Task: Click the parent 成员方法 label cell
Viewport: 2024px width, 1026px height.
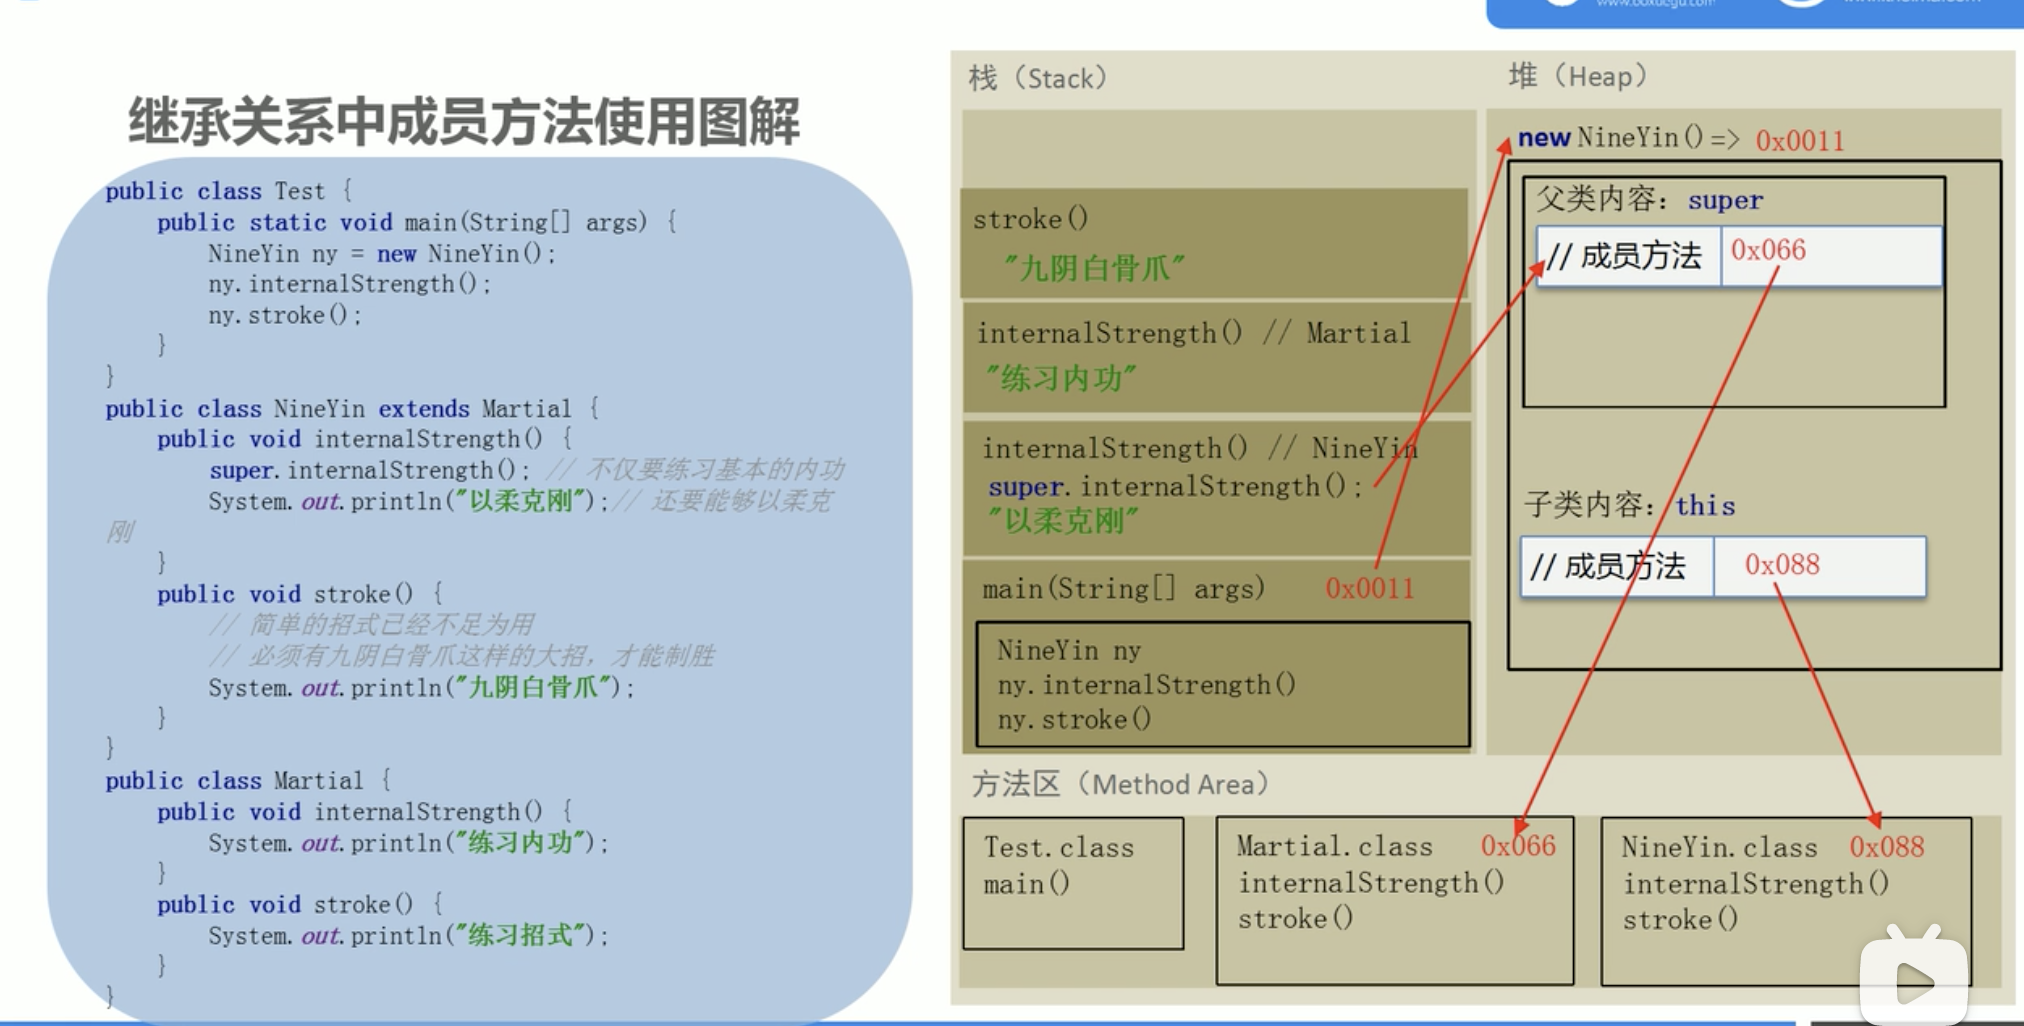Action: pyautogui.click(x=1628, y=256)
